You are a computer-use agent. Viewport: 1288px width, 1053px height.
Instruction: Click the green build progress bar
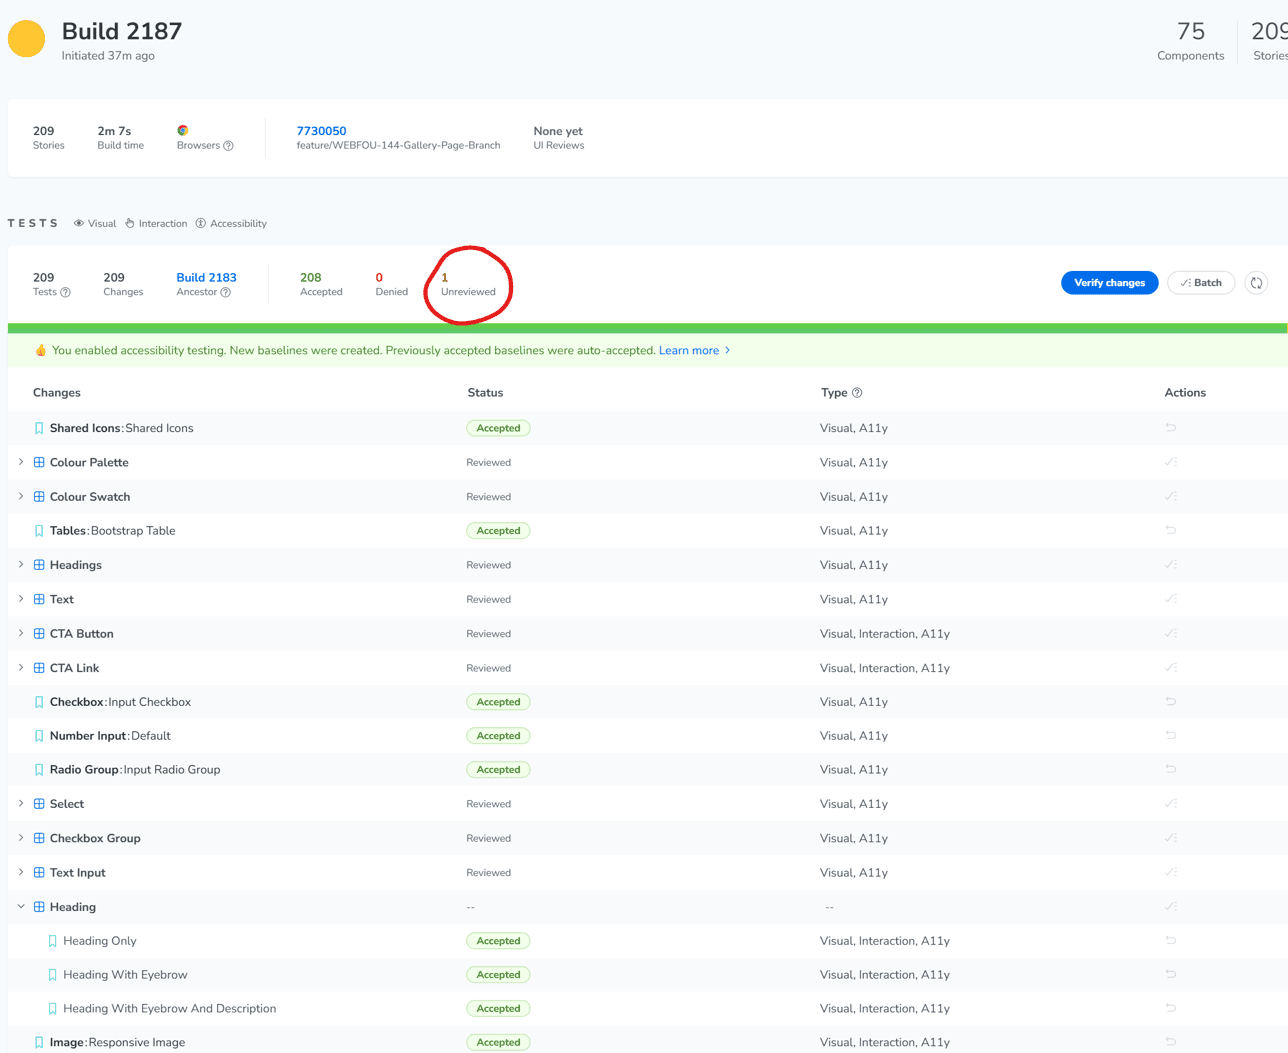click(x=644, y=323)
